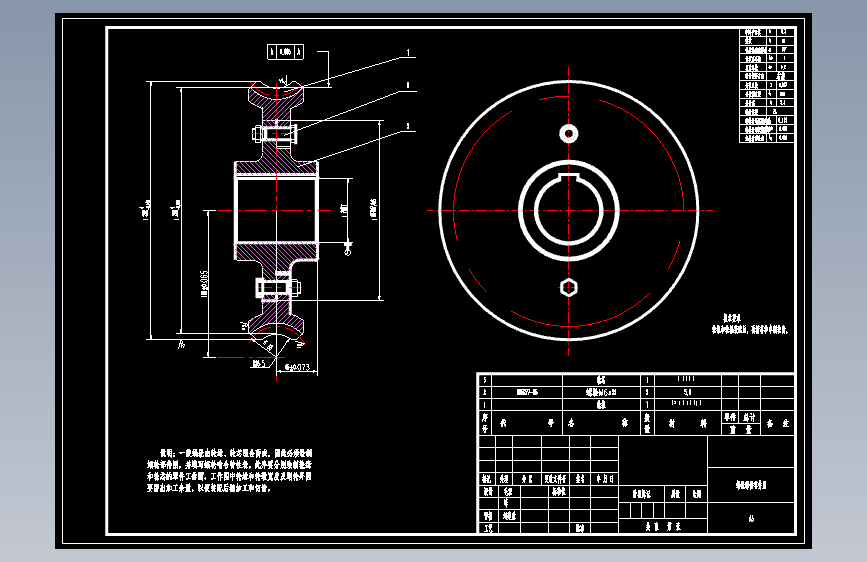Click the small round hole atop the wheel

click(568, 134)
